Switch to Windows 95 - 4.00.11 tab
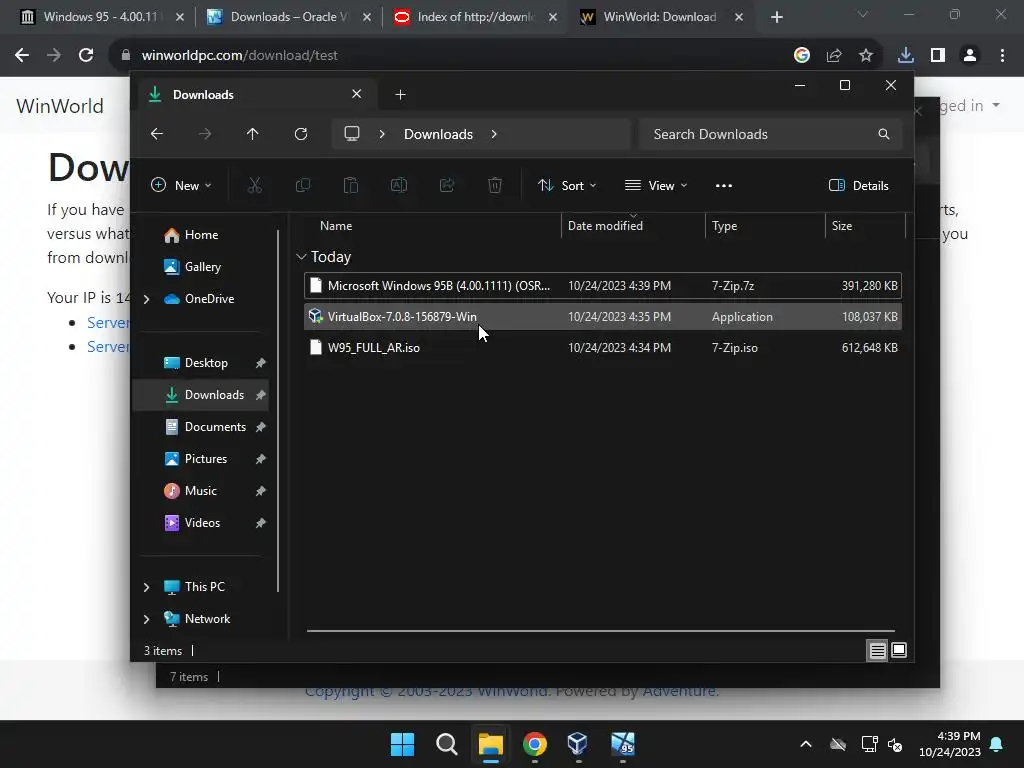The width and height of the screenshot is (1024, 768). pyautogui.click(x=101, y=17)
